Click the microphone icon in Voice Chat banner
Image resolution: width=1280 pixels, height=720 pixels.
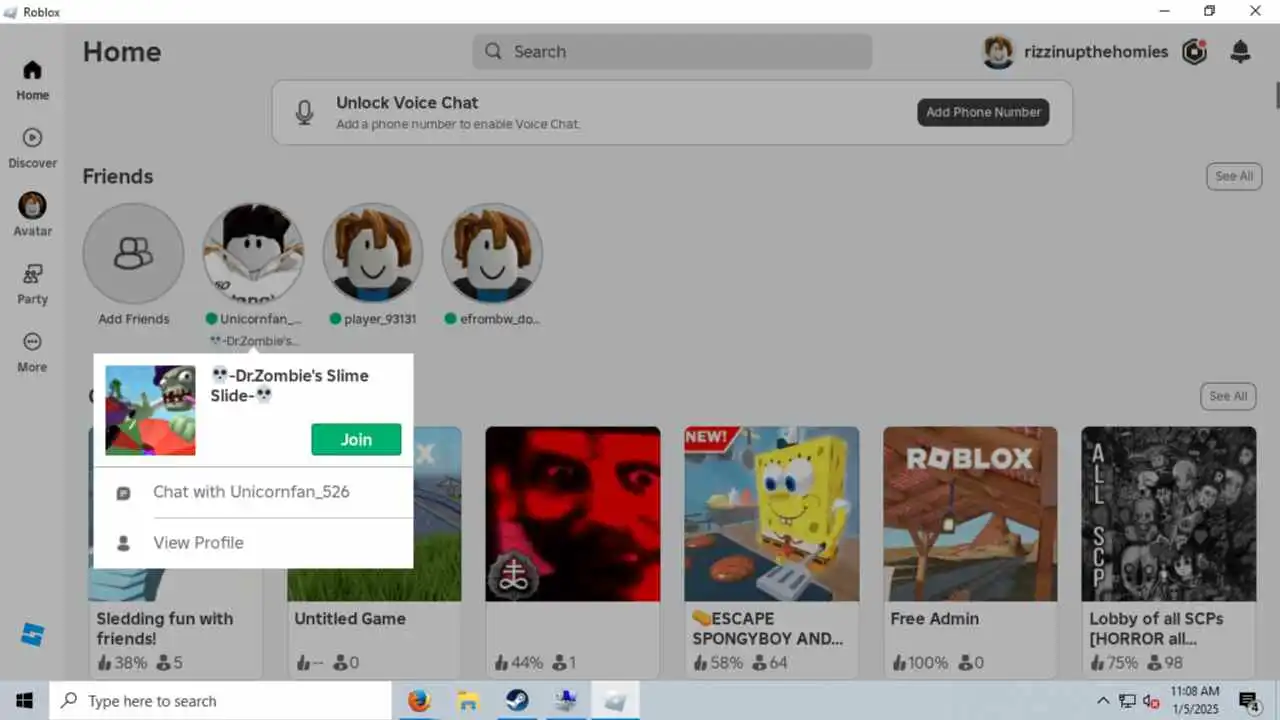pyautogui.click(x=304, y=112)
